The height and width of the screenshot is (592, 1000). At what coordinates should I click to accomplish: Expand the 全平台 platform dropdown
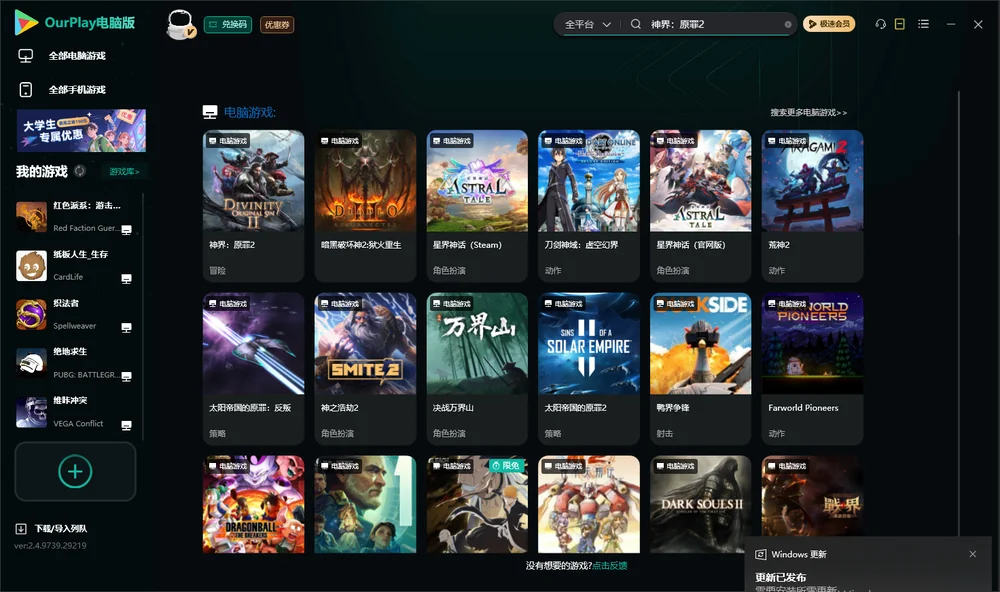click(587, 24)
